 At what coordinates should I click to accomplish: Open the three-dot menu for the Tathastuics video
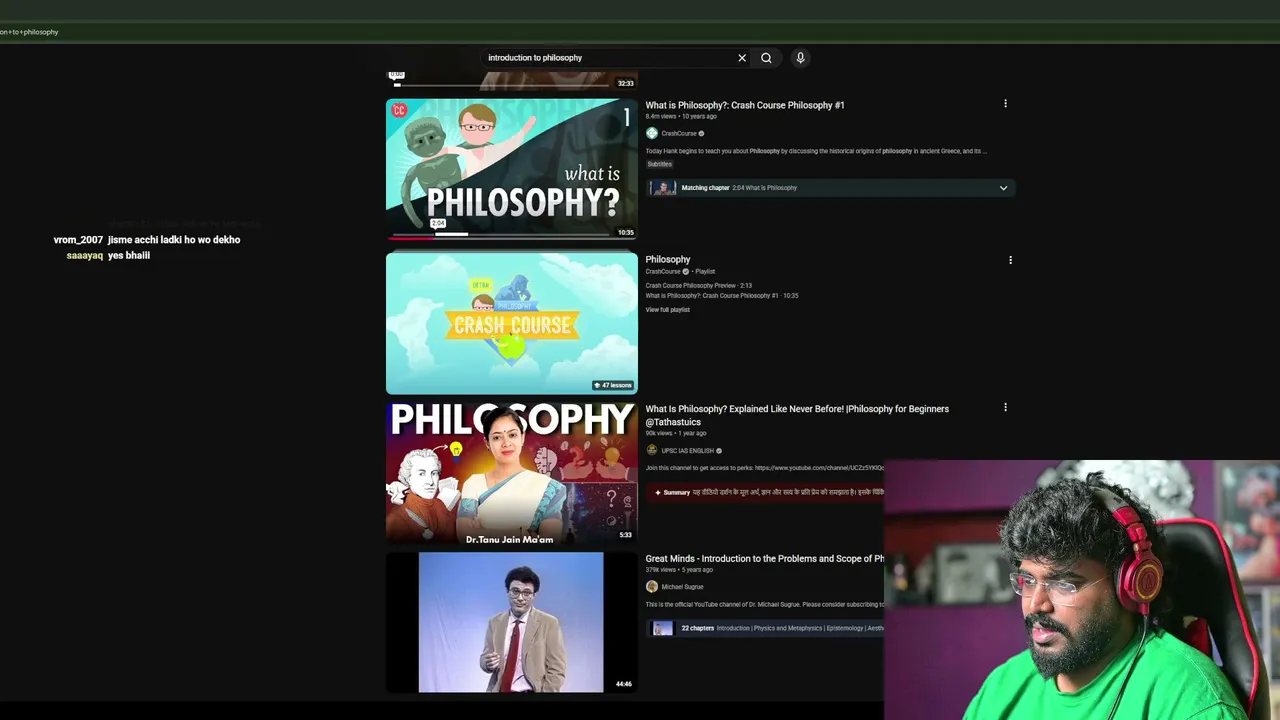pyautogui.click(x=1005, y=408)
